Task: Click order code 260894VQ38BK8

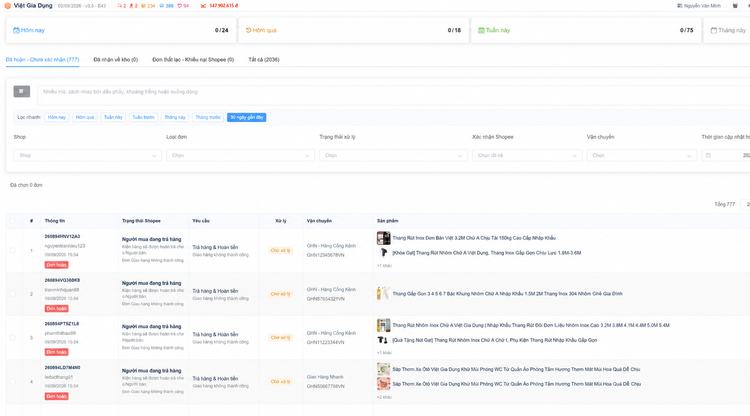Action: coord(62,280)
